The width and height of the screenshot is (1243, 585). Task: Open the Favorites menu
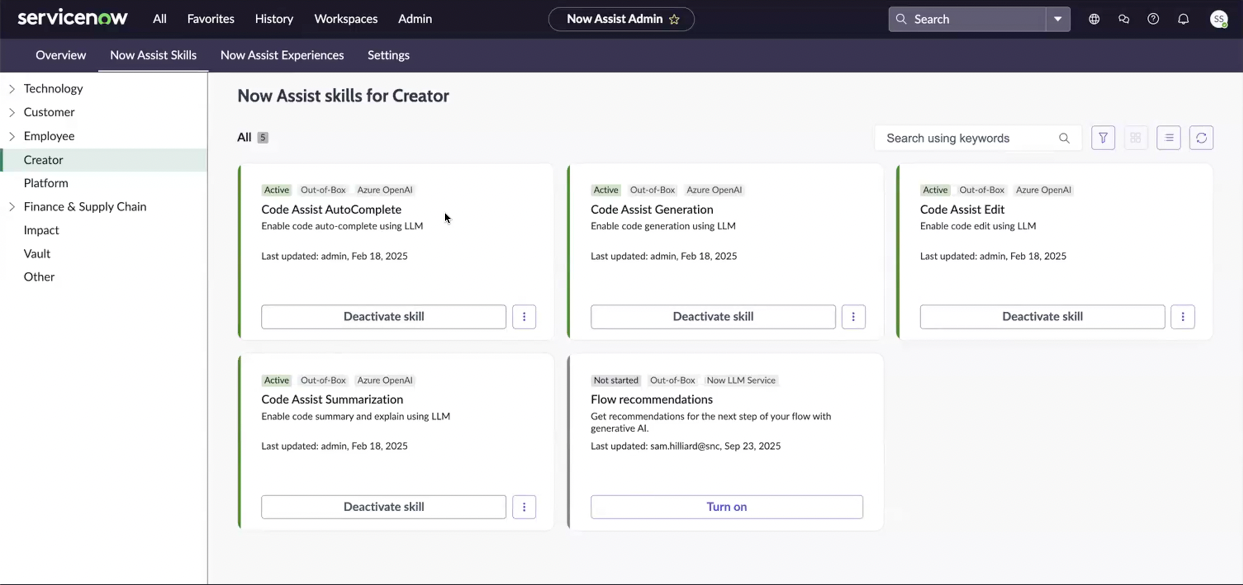(x=211, y=19)
